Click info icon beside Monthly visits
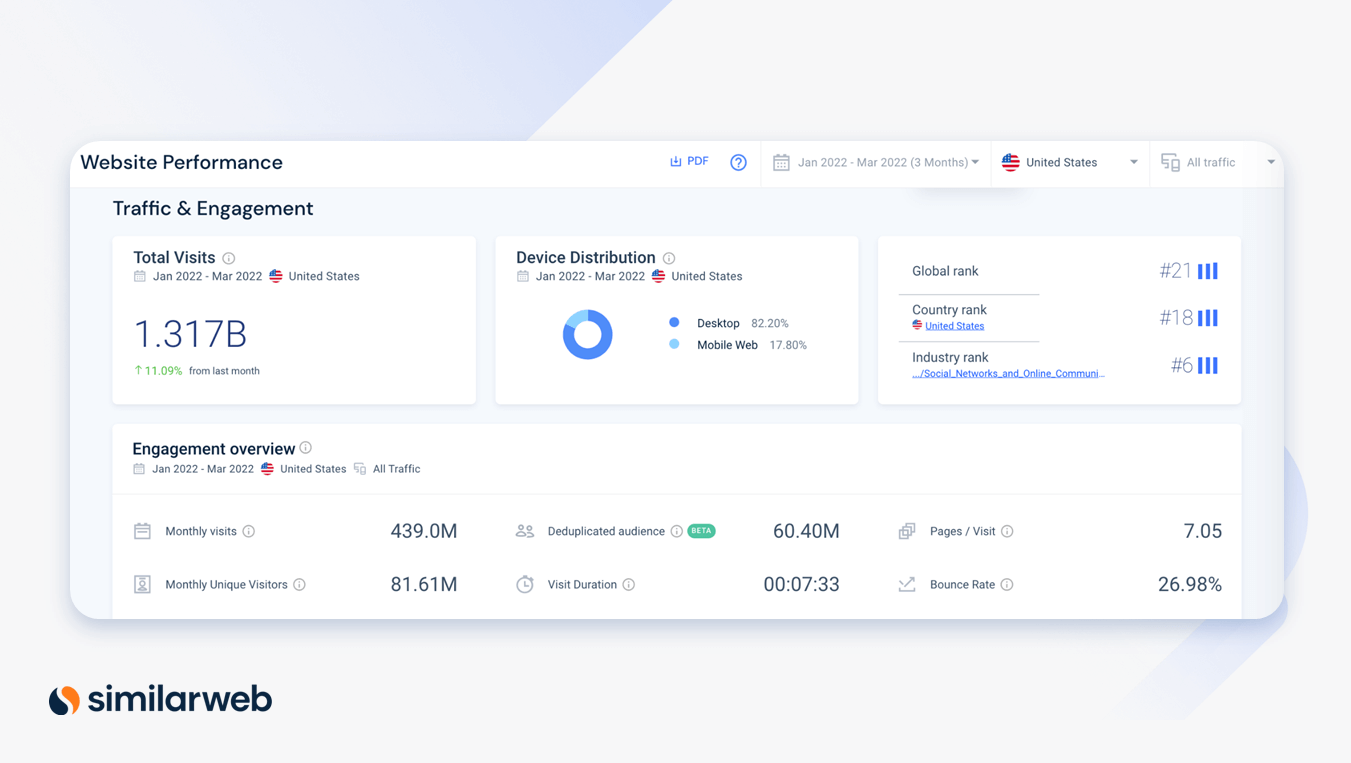The width and height of the screenshot is (1351, 763). tap(249, 532)
